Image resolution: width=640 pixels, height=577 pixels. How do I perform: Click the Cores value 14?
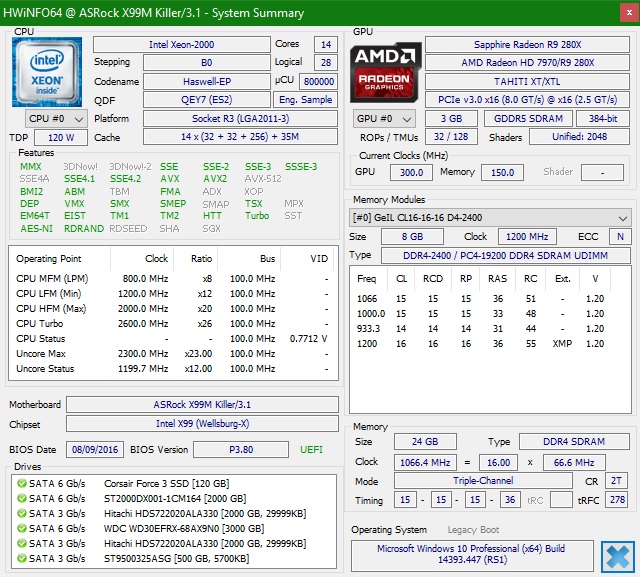point(326,44)
